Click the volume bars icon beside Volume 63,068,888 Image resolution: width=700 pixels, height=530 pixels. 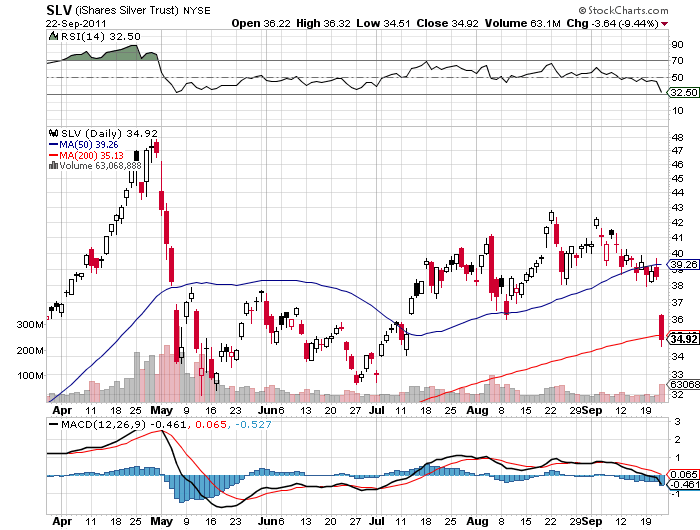click(53, 165)
